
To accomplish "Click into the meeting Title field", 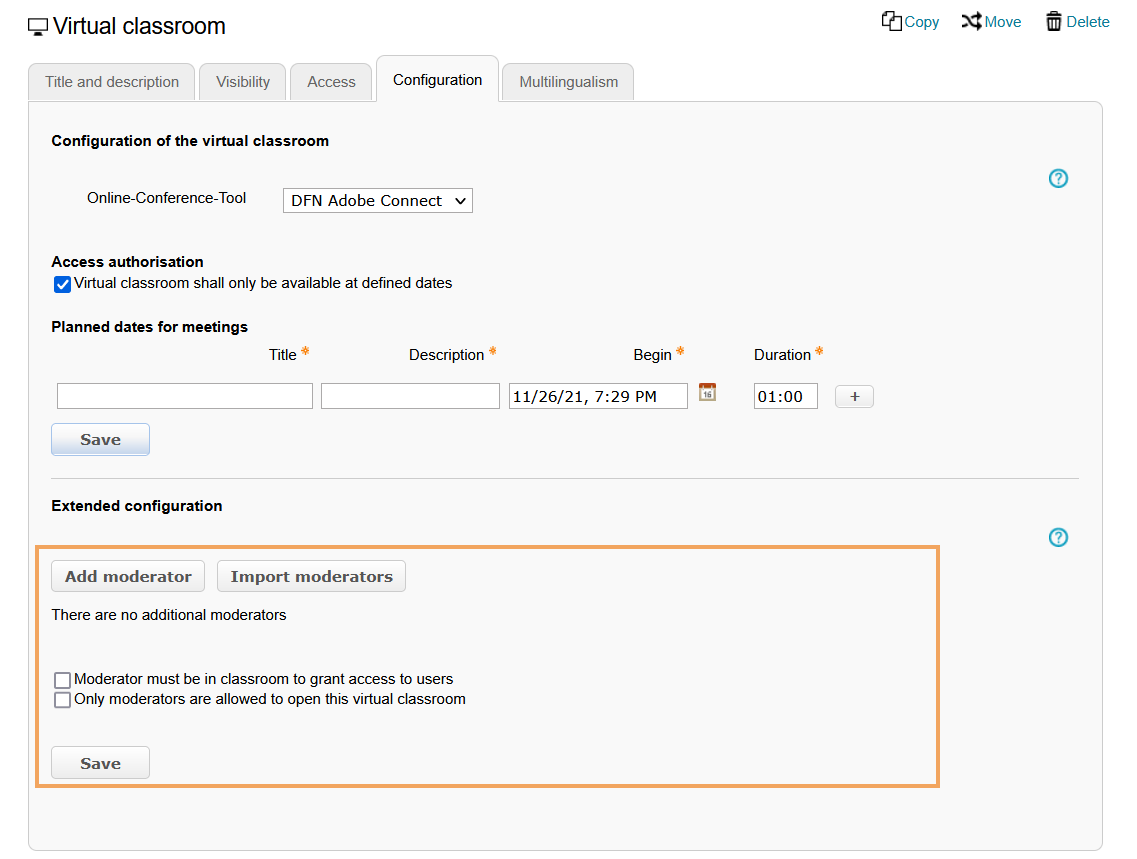I will pos(185,396).
